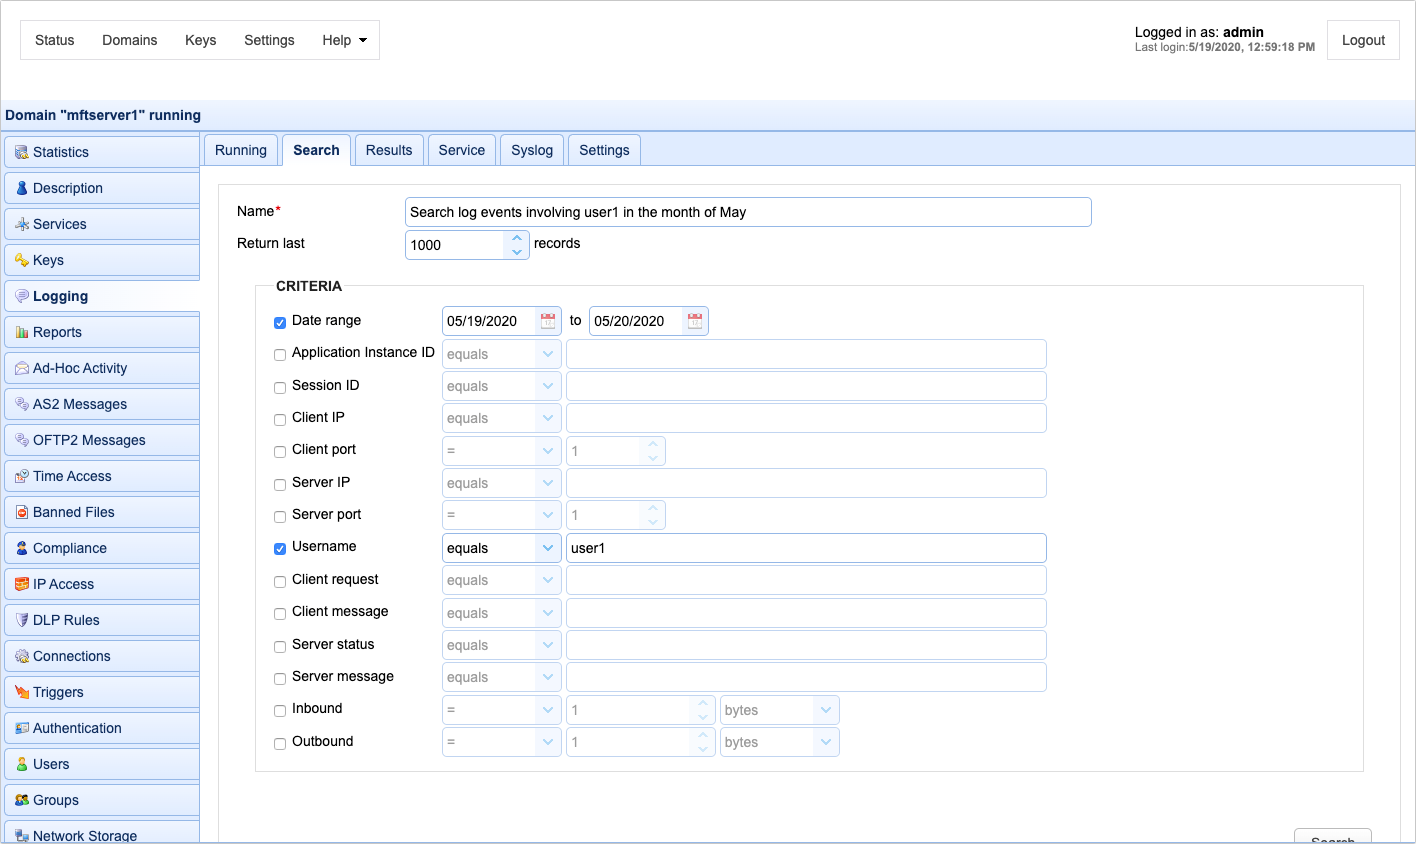Click the OFTP2 Messages icon
The image size is (1416, 844).
coord(22,440)
